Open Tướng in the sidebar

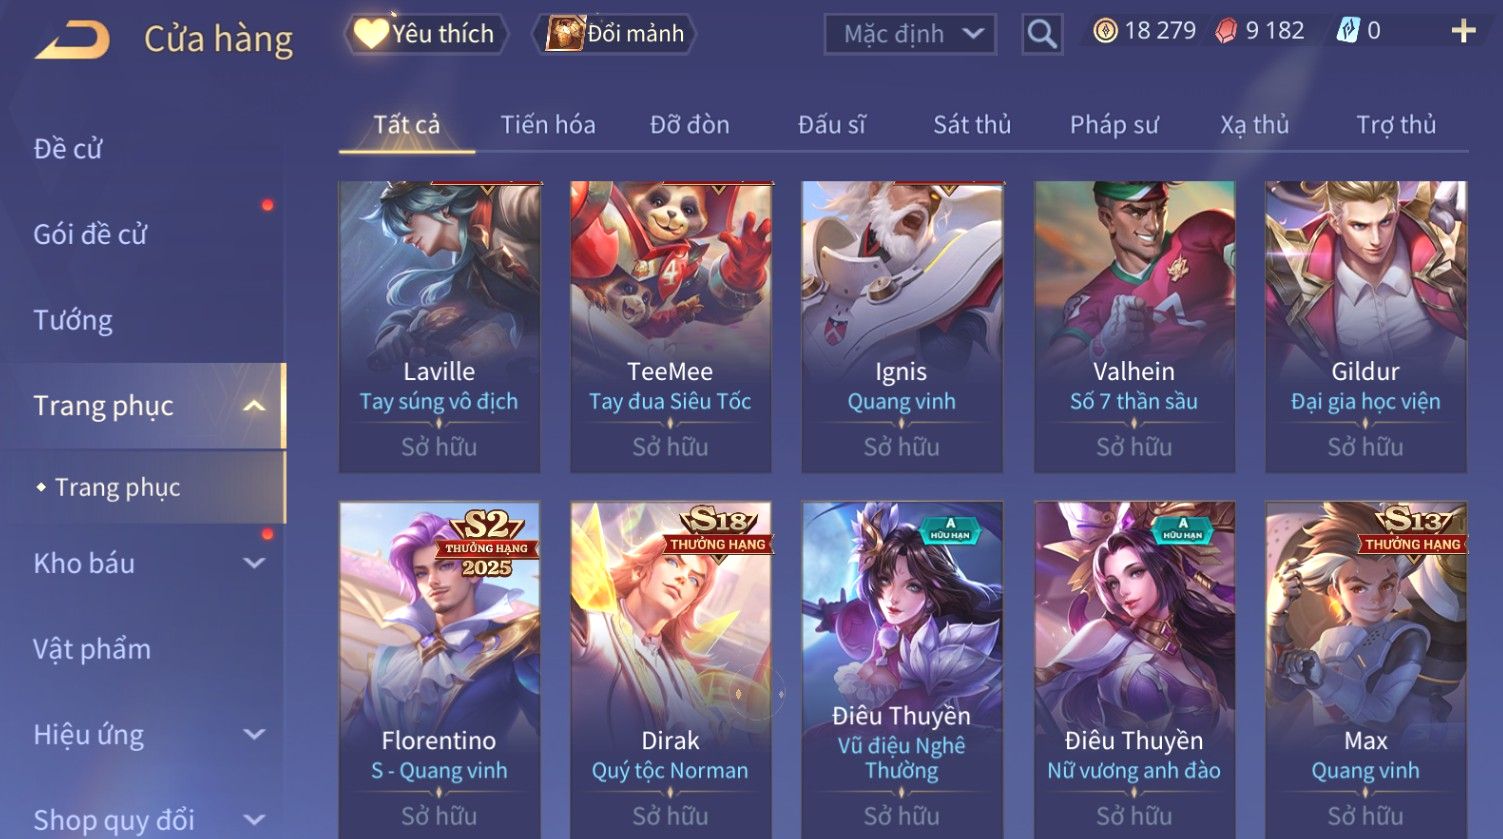[x=73, y=320]
